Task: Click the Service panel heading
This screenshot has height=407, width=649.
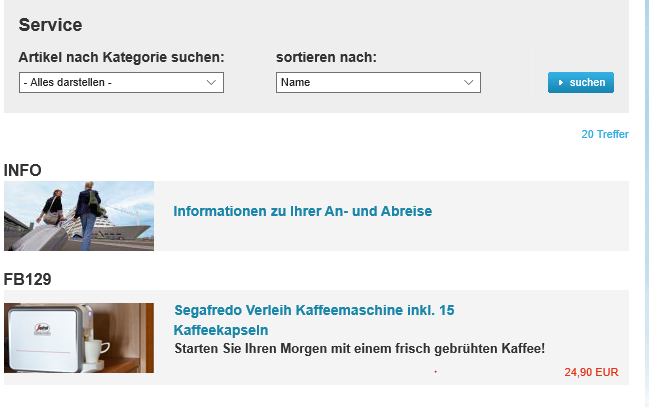Action: [x=50, y=26]
